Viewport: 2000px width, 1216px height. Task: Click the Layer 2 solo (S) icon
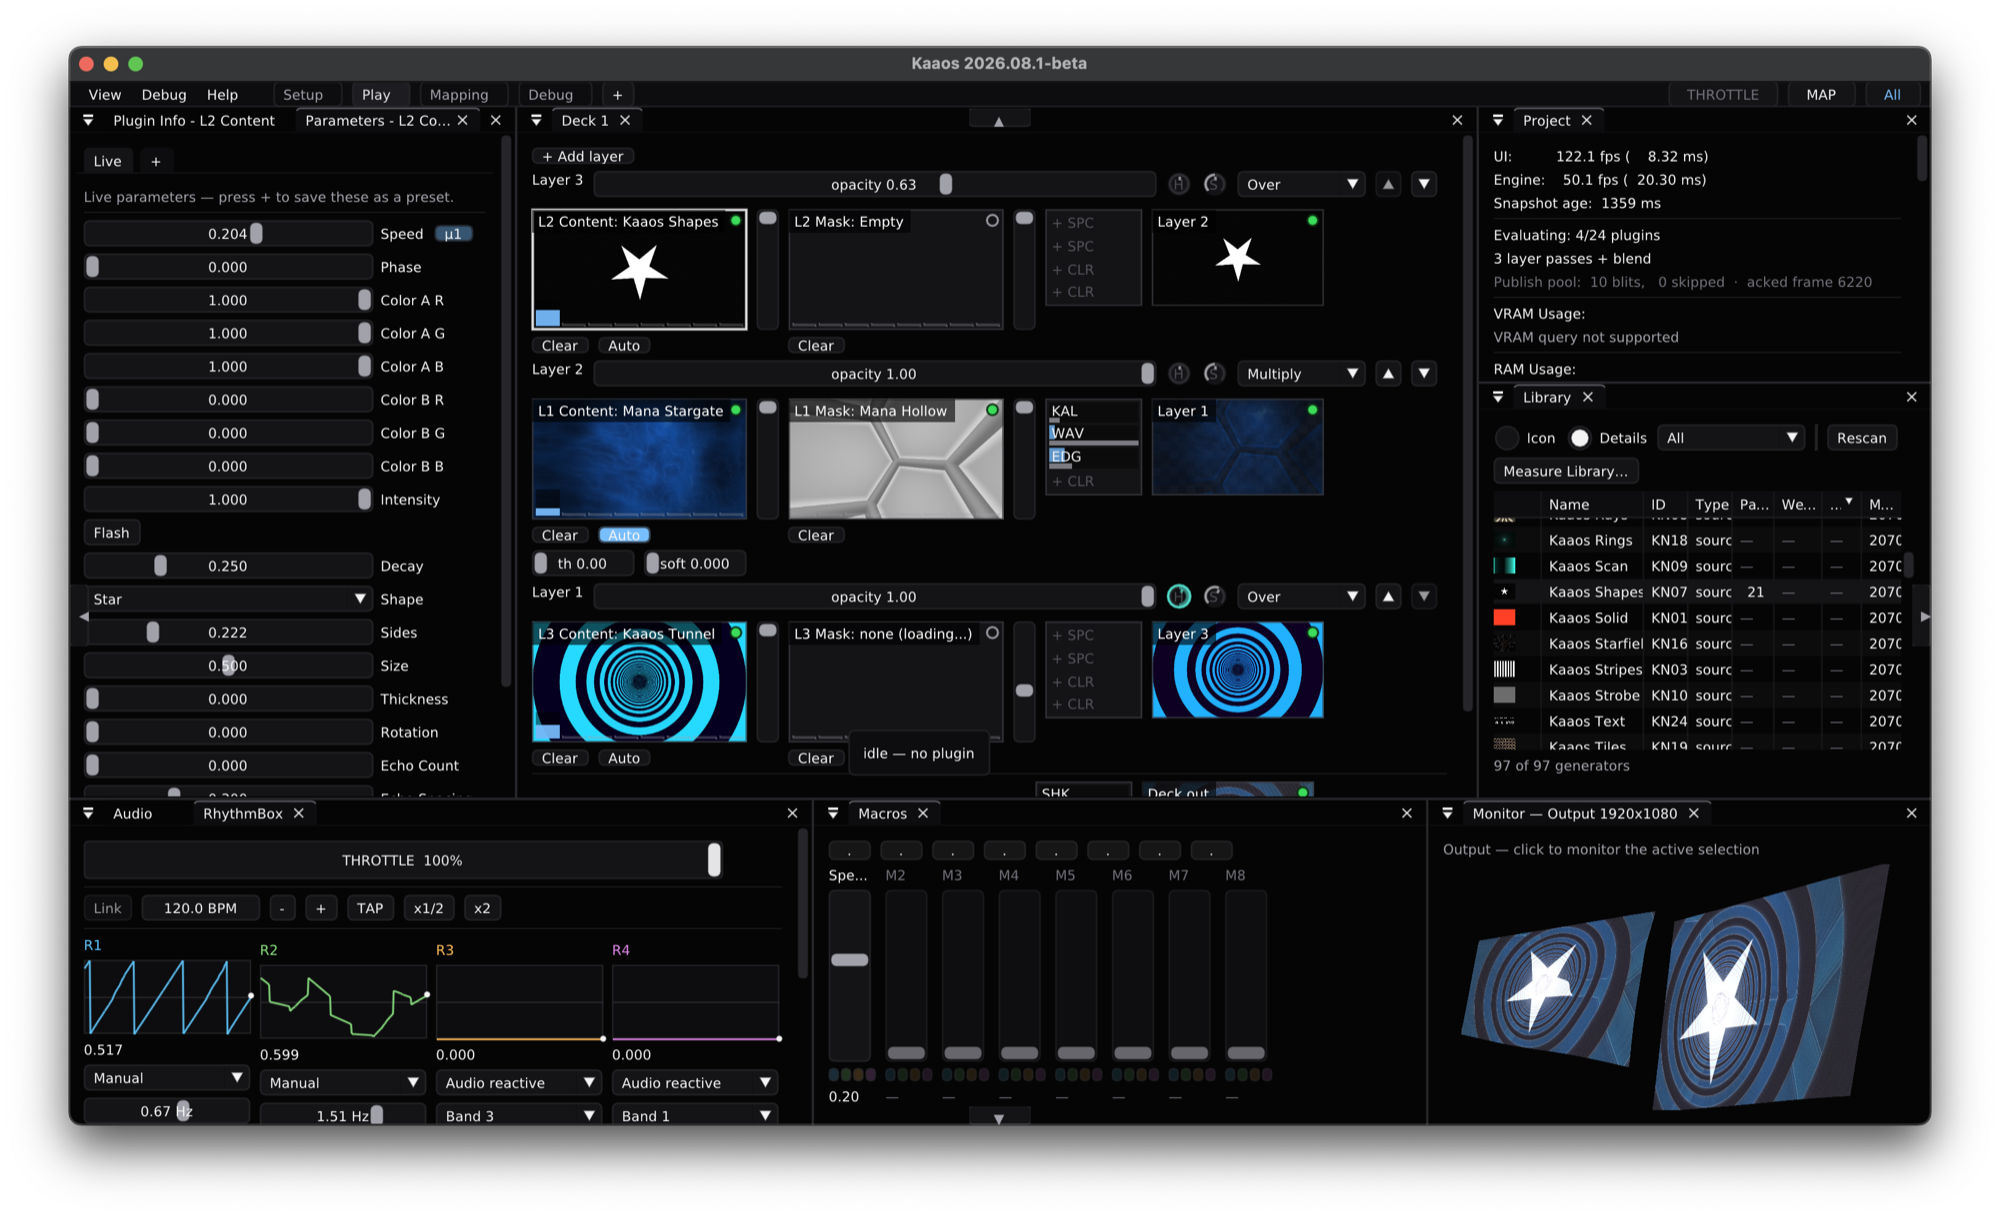pyautogui.click(x=1214, y=373)
